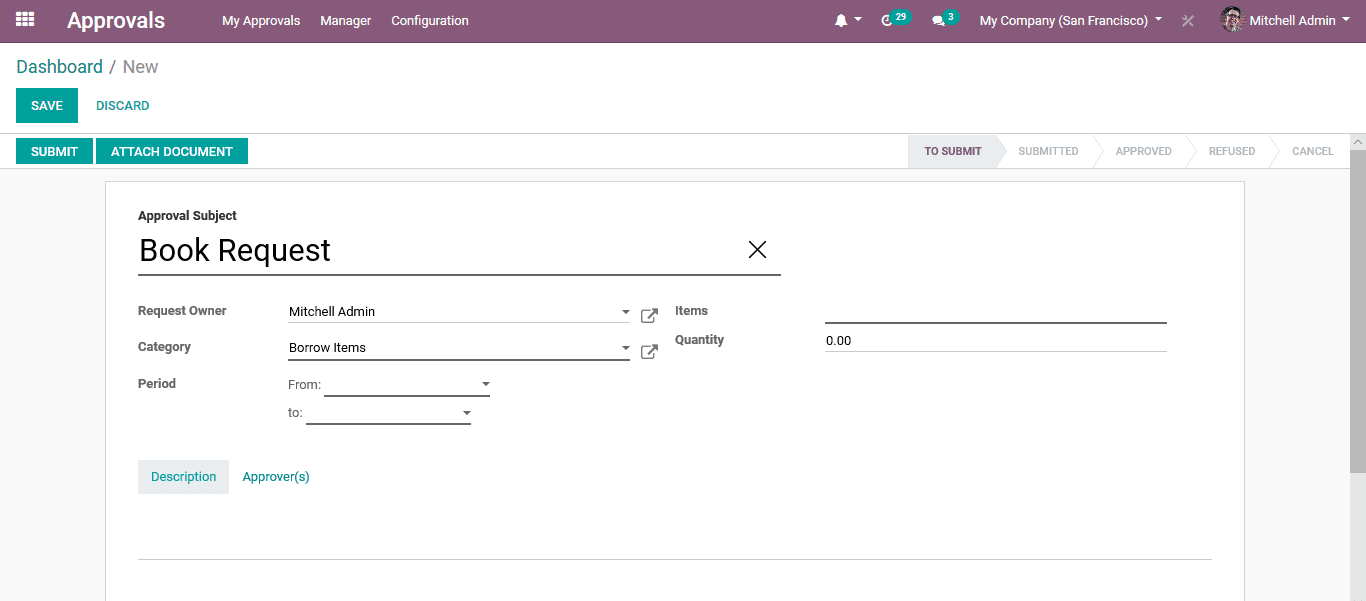Click the Approvals app title
Screen dimensions: 1366x601
coord(116,20)
